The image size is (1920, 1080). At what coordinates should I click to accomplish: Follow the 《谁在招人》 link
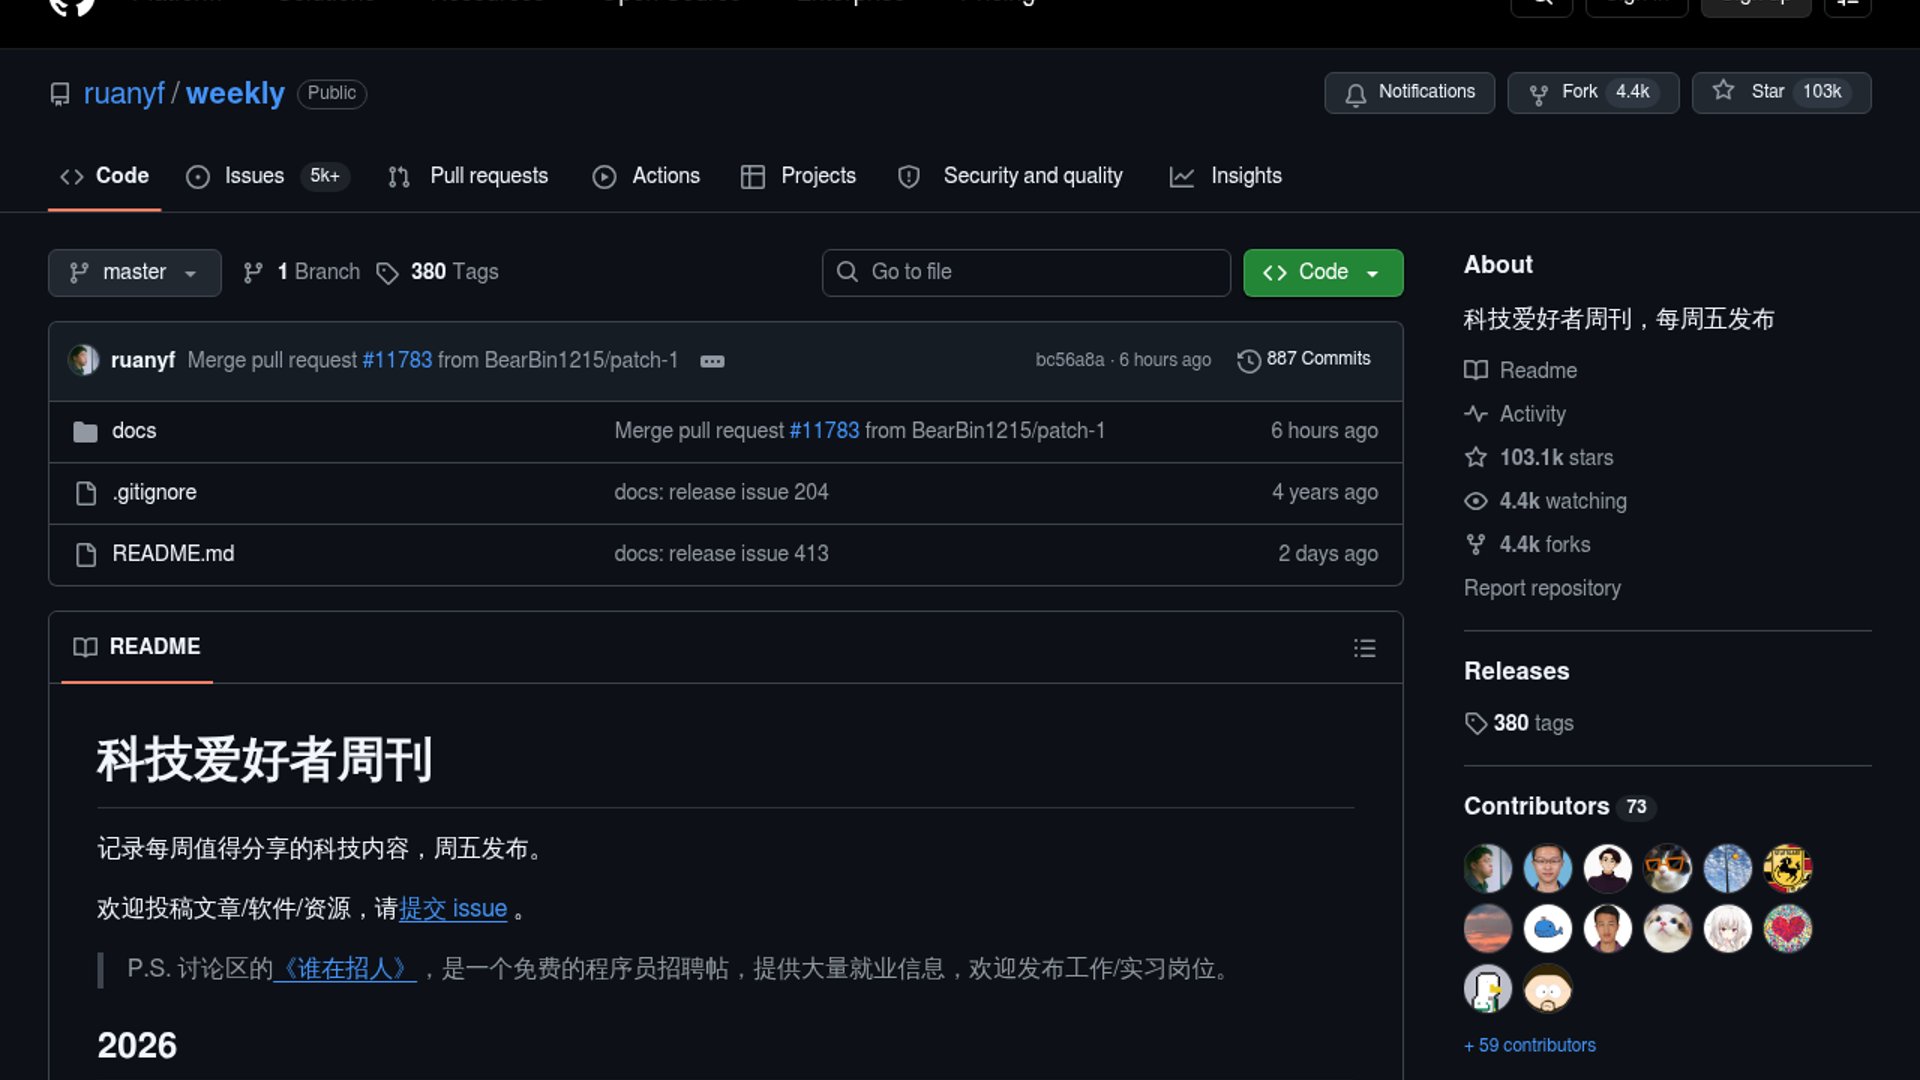345,968
